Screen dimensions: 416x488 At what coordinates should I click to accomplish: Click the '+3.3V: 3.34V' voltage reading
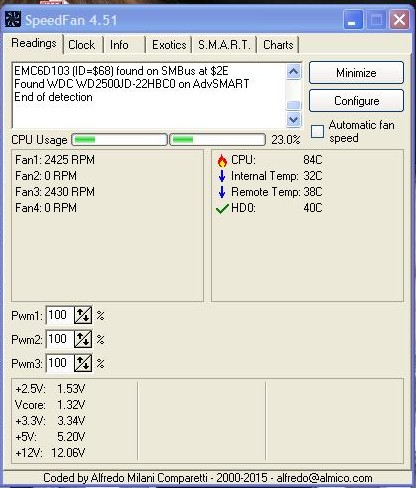point(50,421)
